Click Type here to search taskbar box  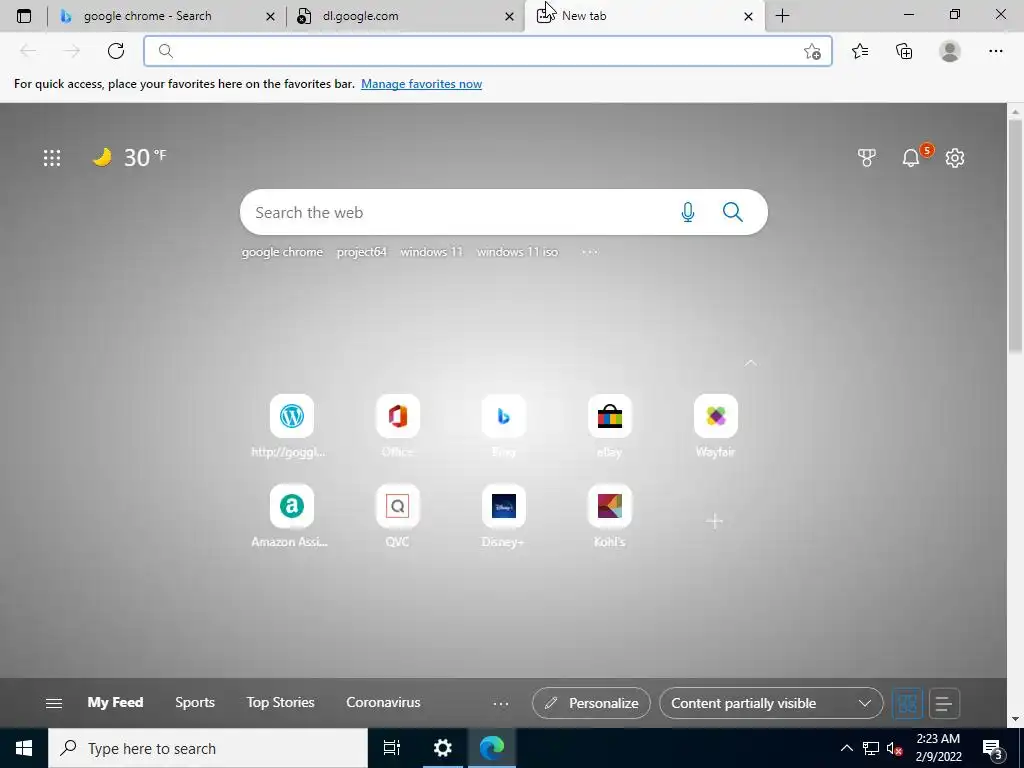tap(208, 748)
